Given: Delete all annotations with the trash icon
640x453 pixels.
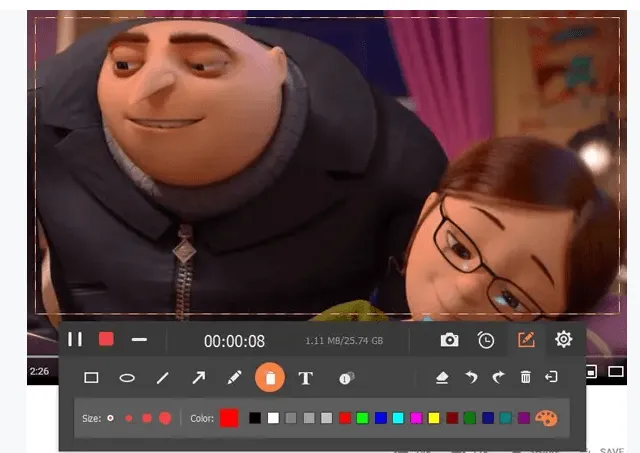Looking at the screenshot, I should 526,377.
